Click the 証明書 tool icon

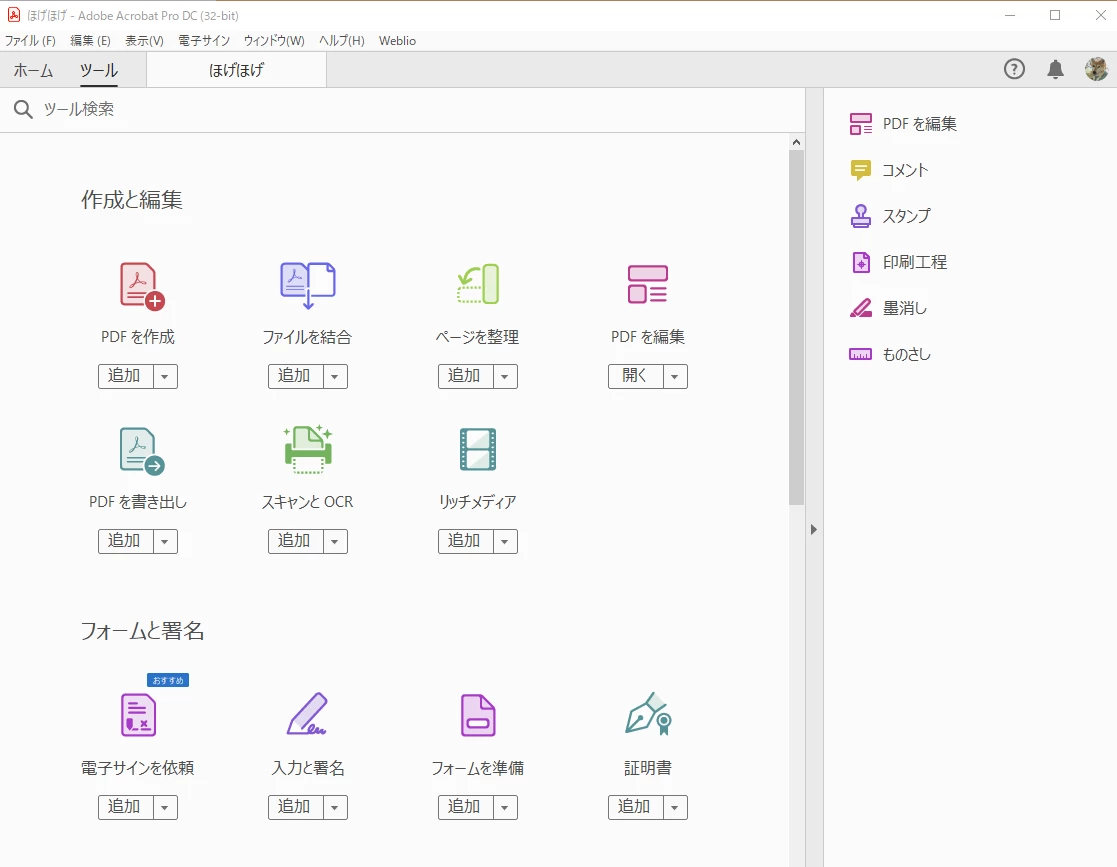(648, 714)
